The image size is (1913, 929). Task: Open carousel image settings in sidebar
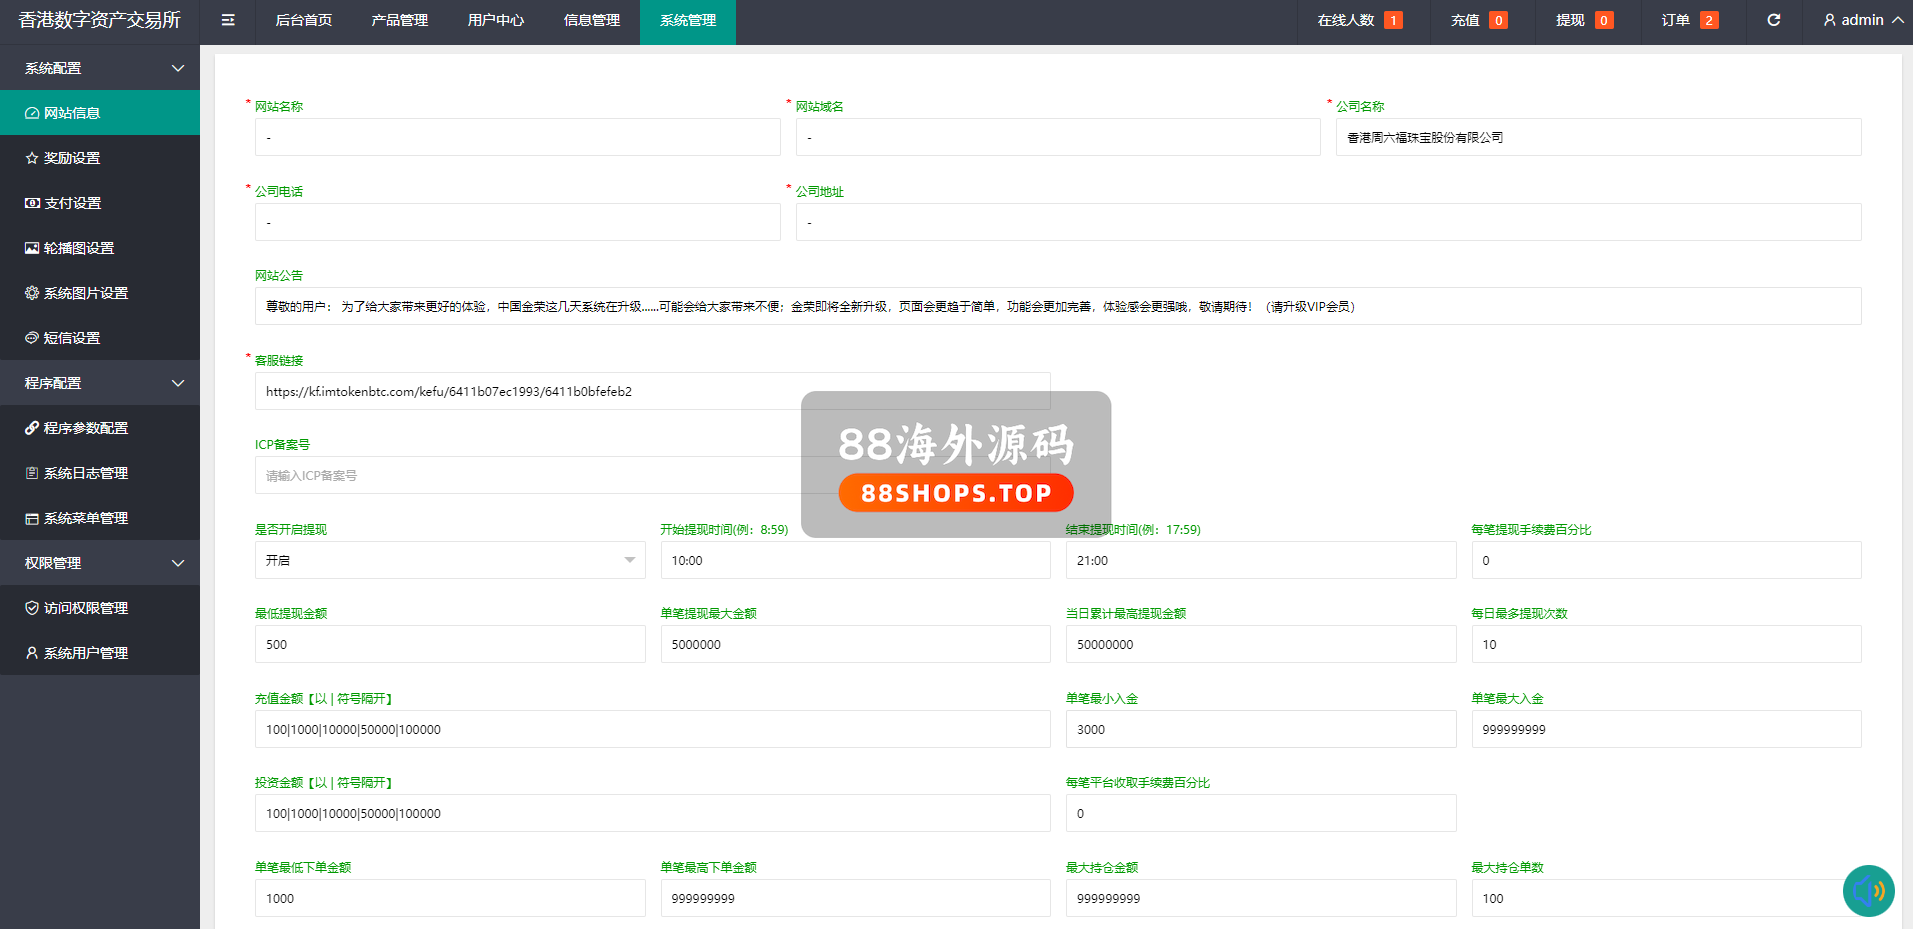pos(78,248)
